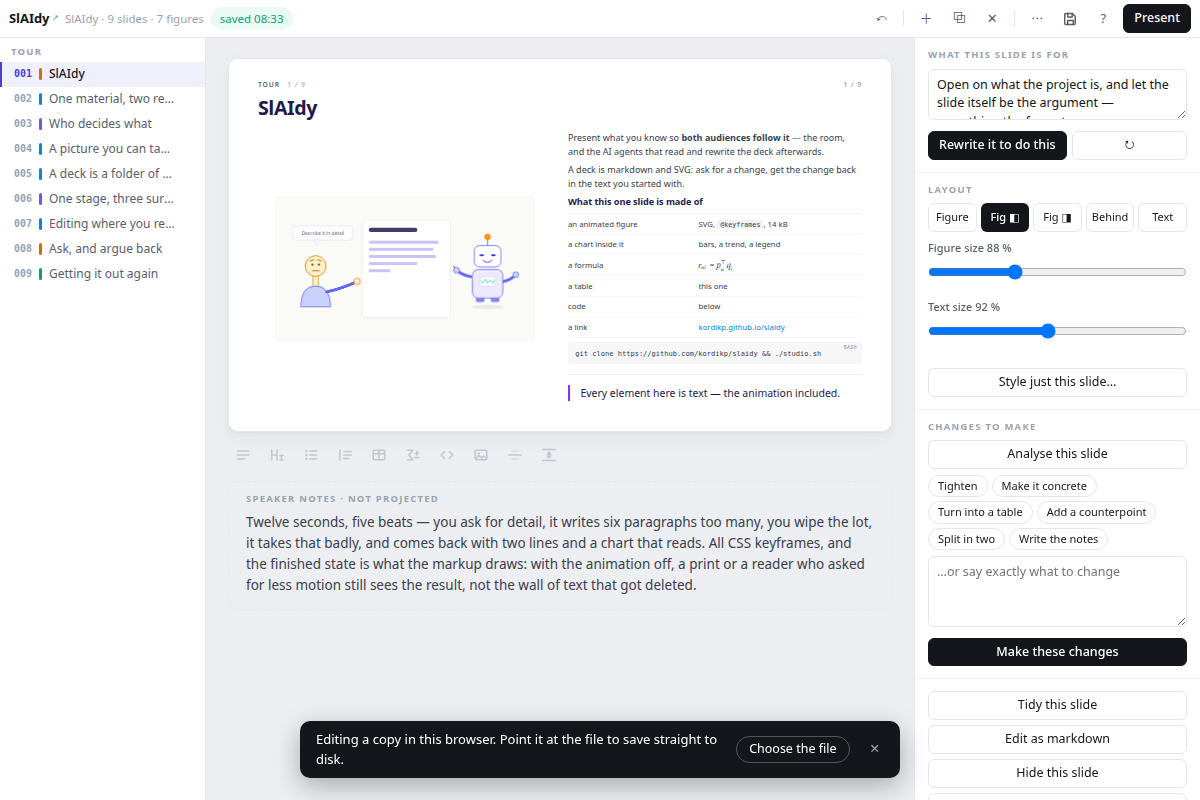Image resolution: width=1200 pixels, height=800 pixels.
Task: Click the 'saved 08:33' status badge
Action: coord(252,19)
